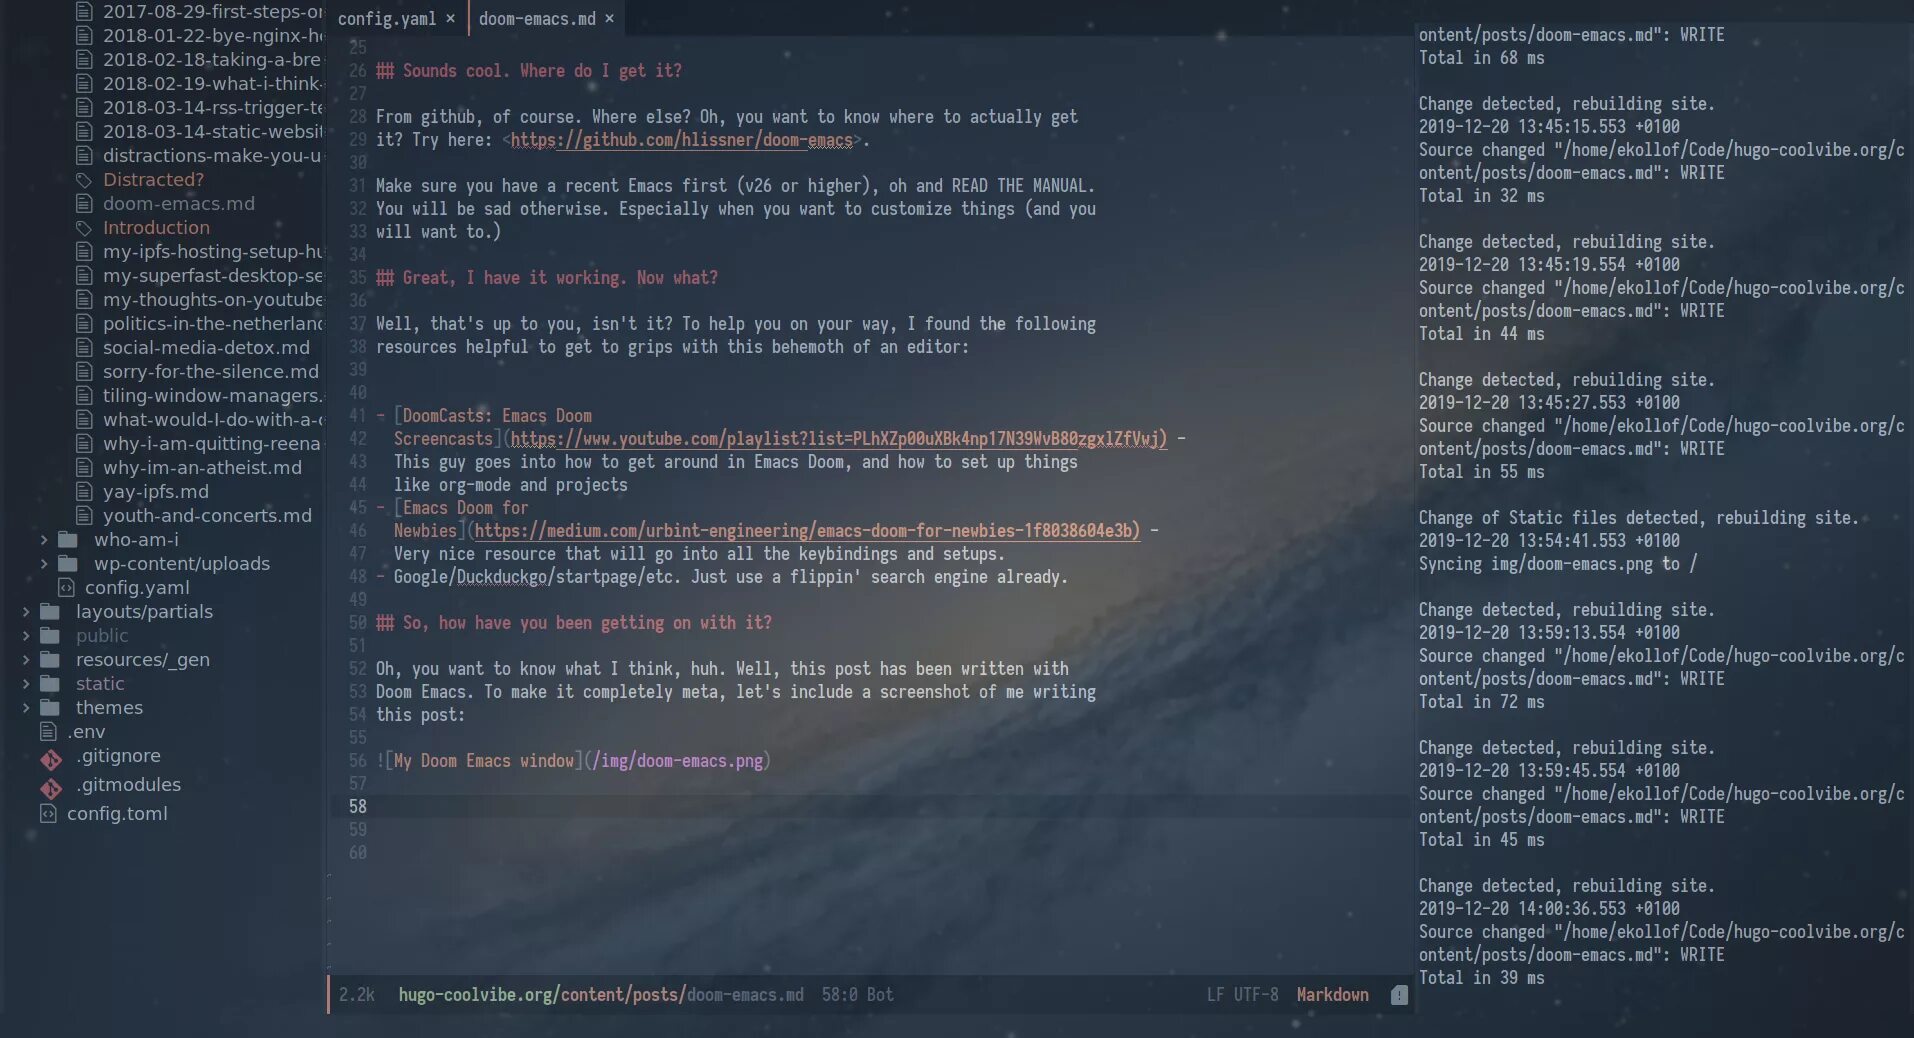Click the tag icon beside Introduction
1914x1038 pixels.
pyautogui.click(x=84, y=228)
